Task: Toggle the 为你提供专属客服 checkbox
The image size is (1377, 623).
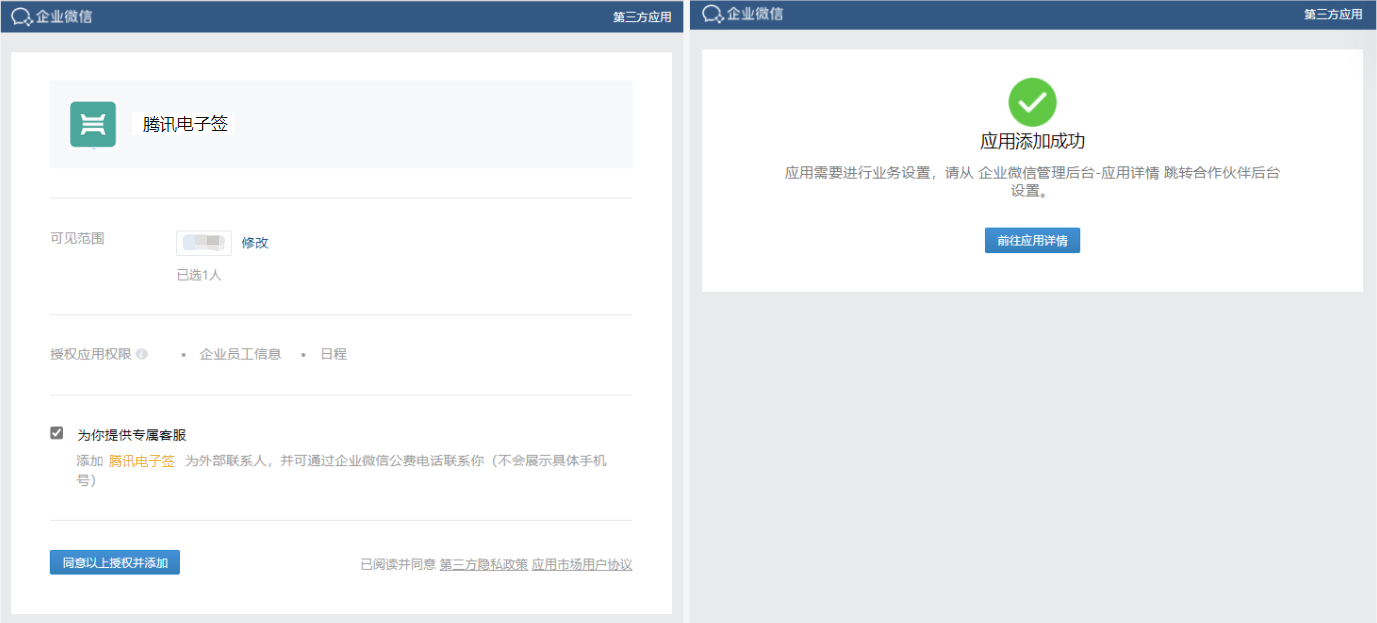Action: pyautogui.click(x=57, y=433)
